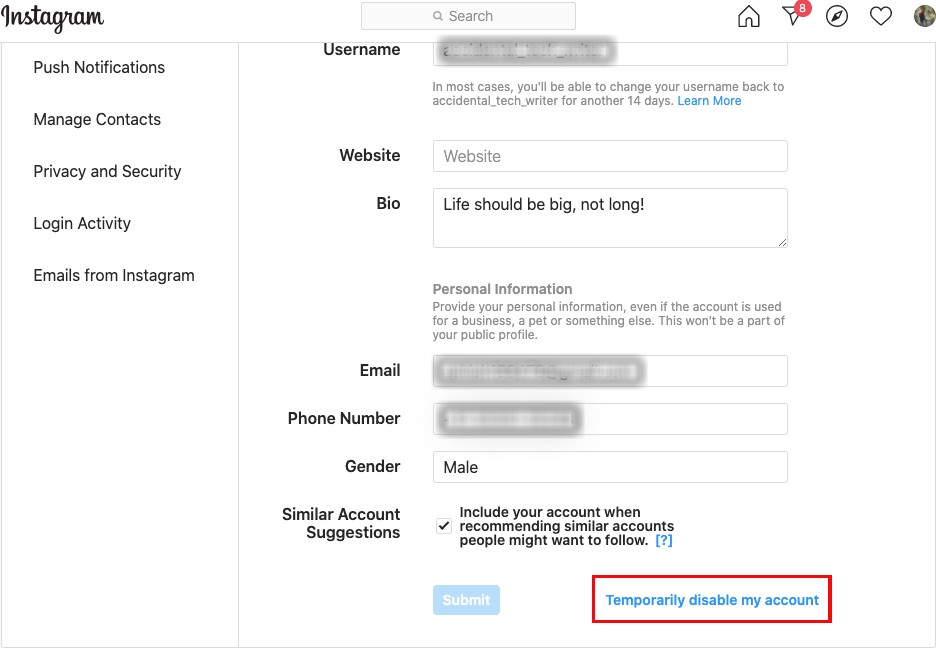Select the Gender field showing Male
Viewport: 936px width, 648px height.
(610, 467)
